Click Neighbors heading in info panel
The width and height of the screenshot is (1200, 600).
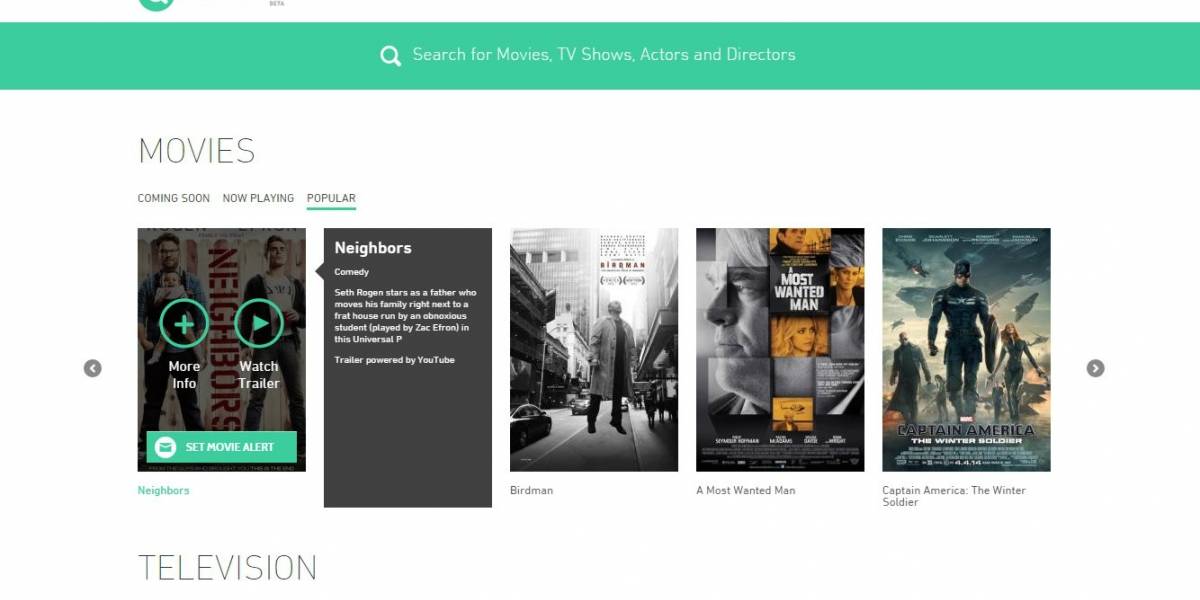point(373,248)
